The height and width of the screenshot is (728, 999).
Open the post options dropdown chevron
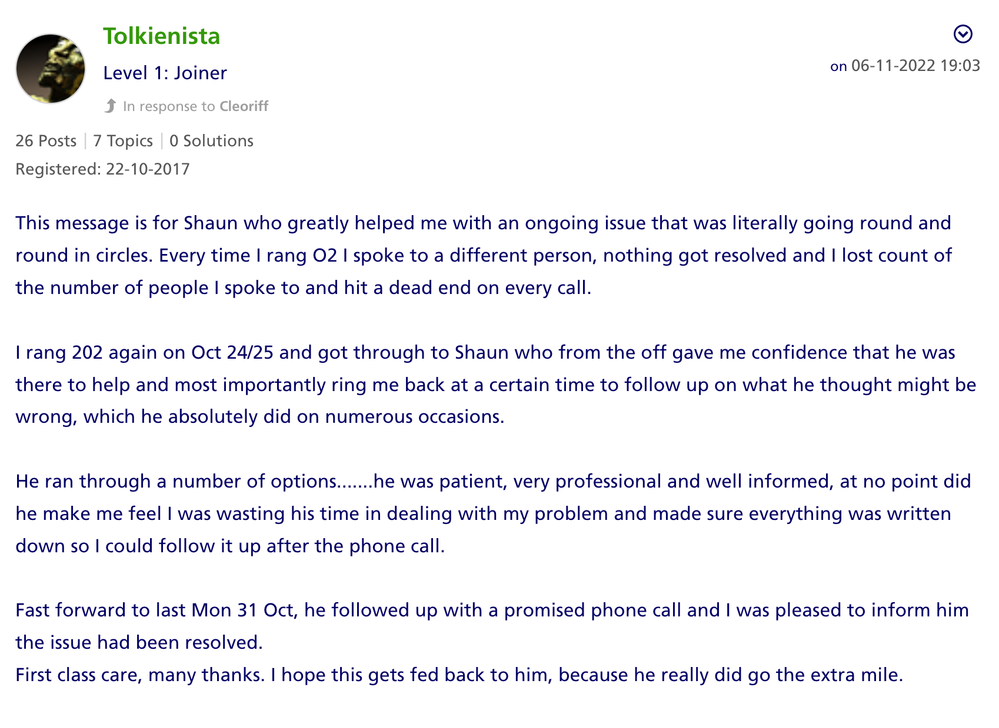pyautogui.click(x=963, y=35)
